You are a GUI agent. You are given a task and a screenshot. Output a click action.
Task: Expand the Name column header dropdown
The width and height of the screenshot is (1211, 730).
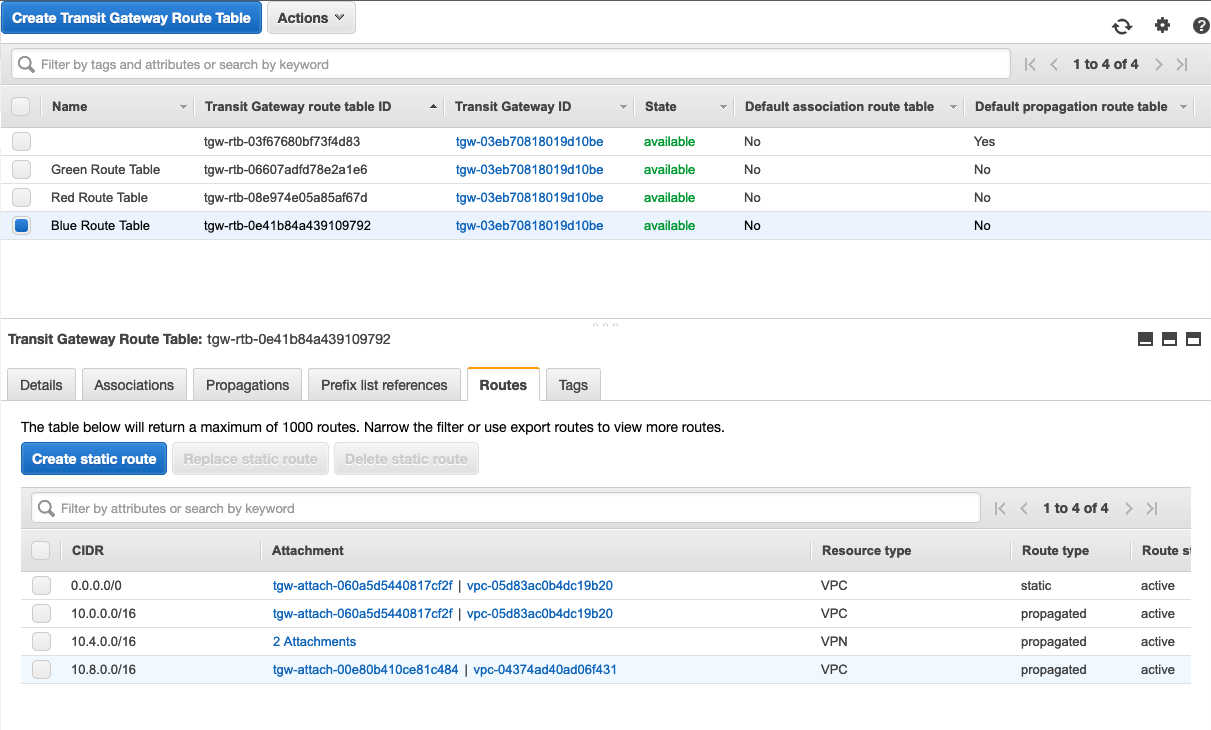click(183, 107)
